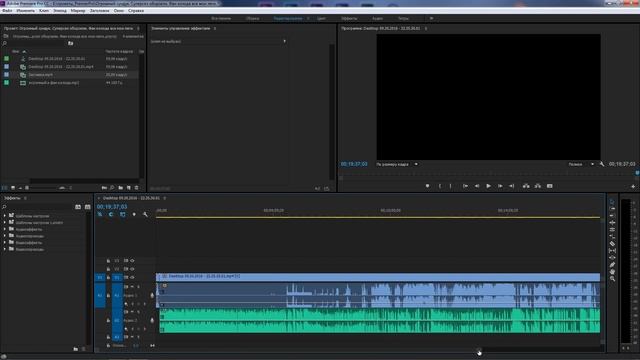Select the Slip tool
This screenshot has width=640, height=360.
pos(612,251)
